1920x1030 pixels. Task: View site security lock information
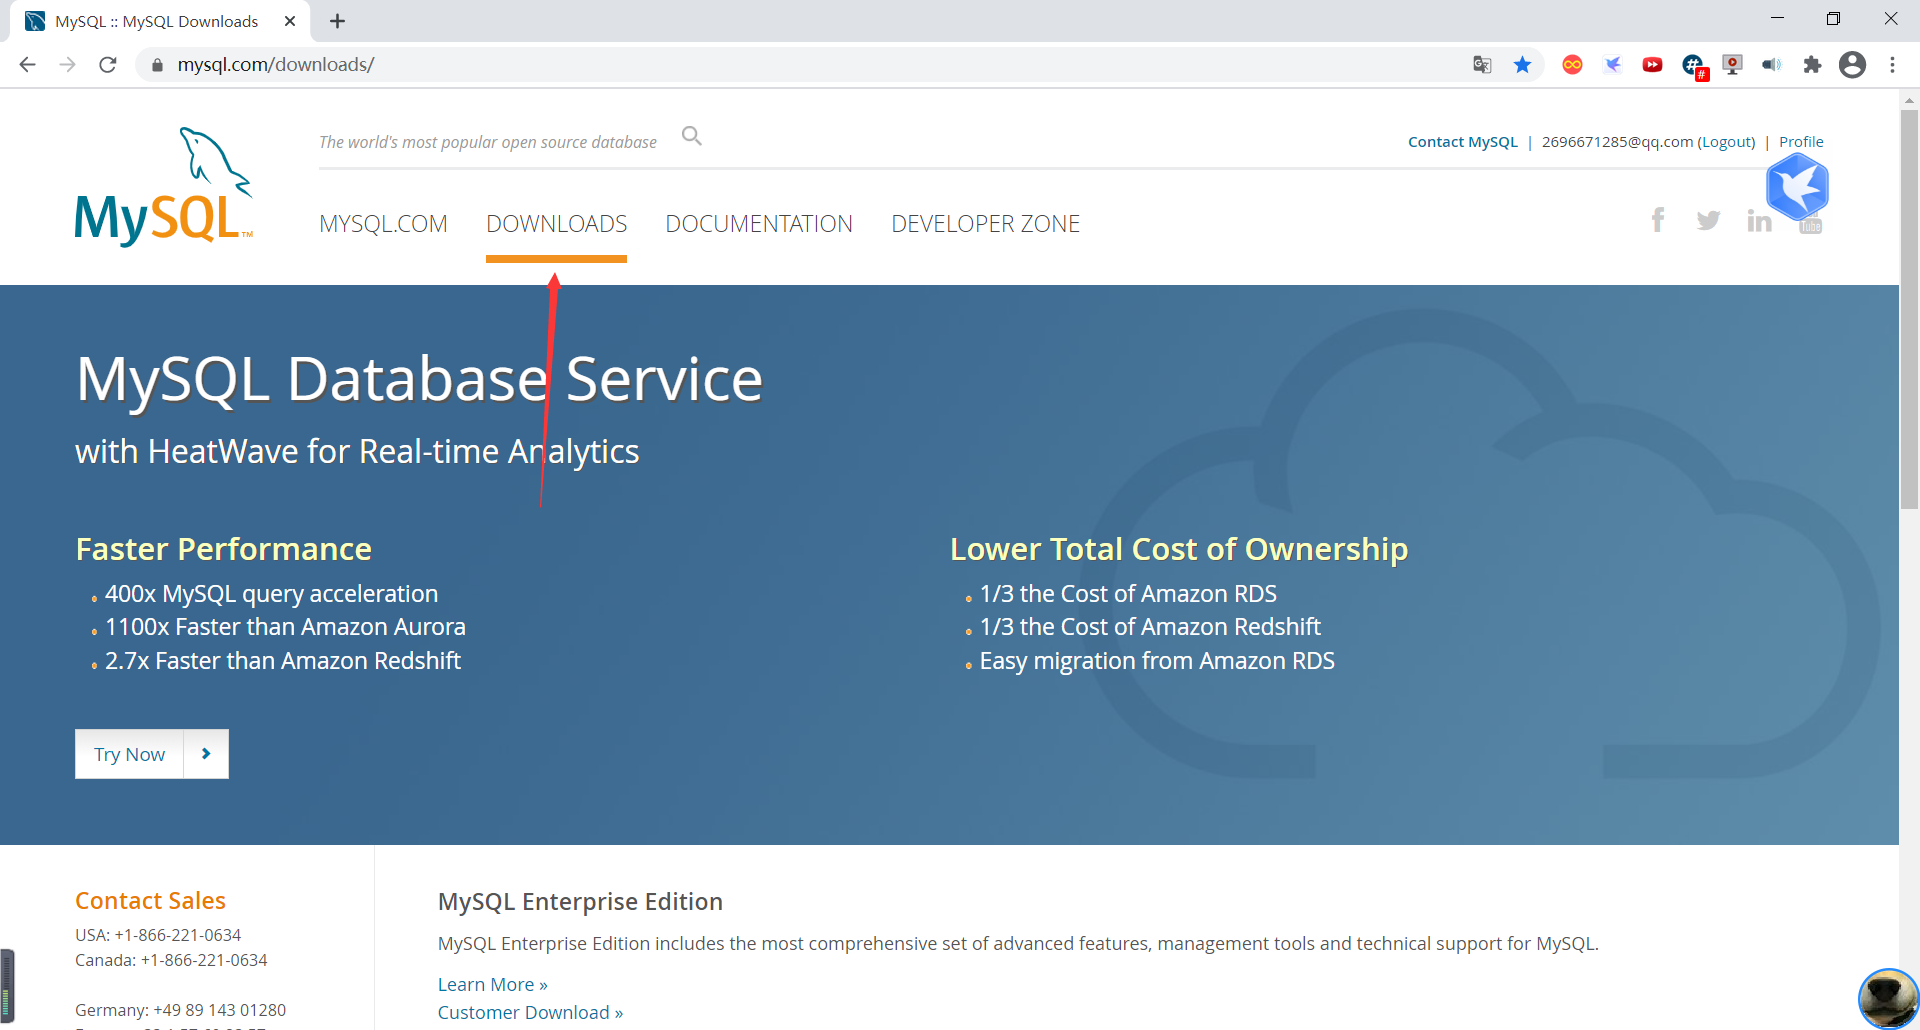(x=157, y=65)
